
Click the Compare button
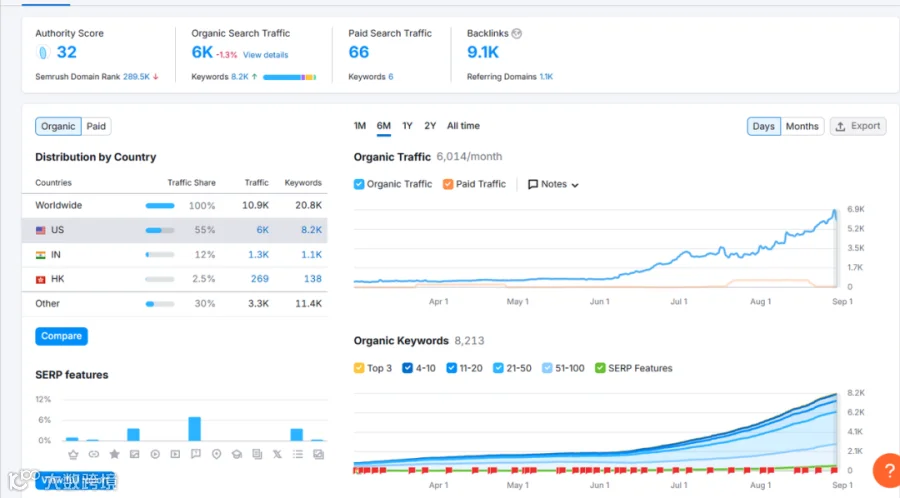(x=61, y=336)
